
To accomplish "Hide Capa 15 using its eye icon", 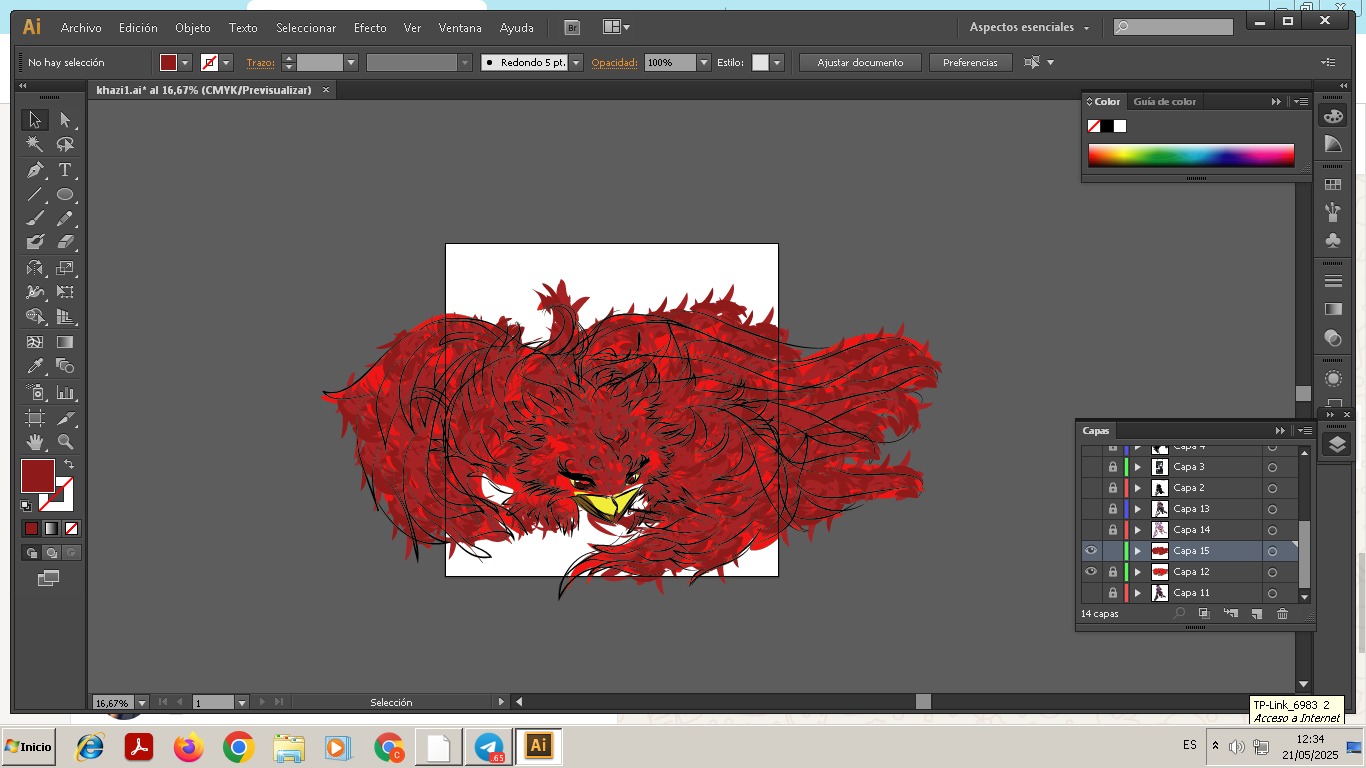I will pyautogui.click(x=1091, y=551).
